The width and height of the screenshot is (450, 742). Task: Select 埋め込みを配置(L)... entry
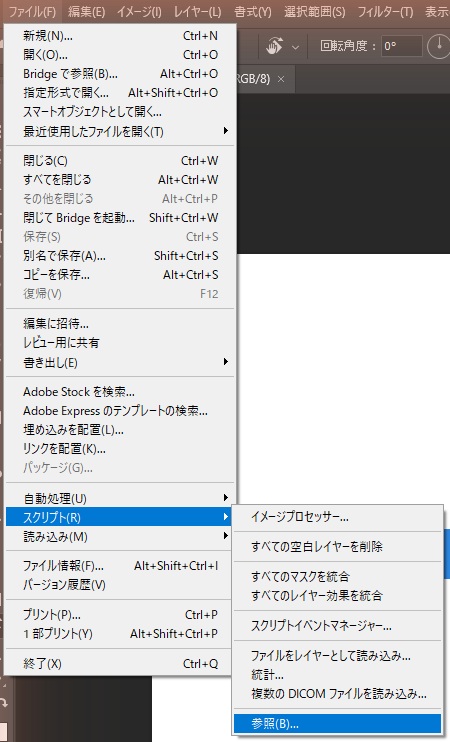(x=120, y=430)
